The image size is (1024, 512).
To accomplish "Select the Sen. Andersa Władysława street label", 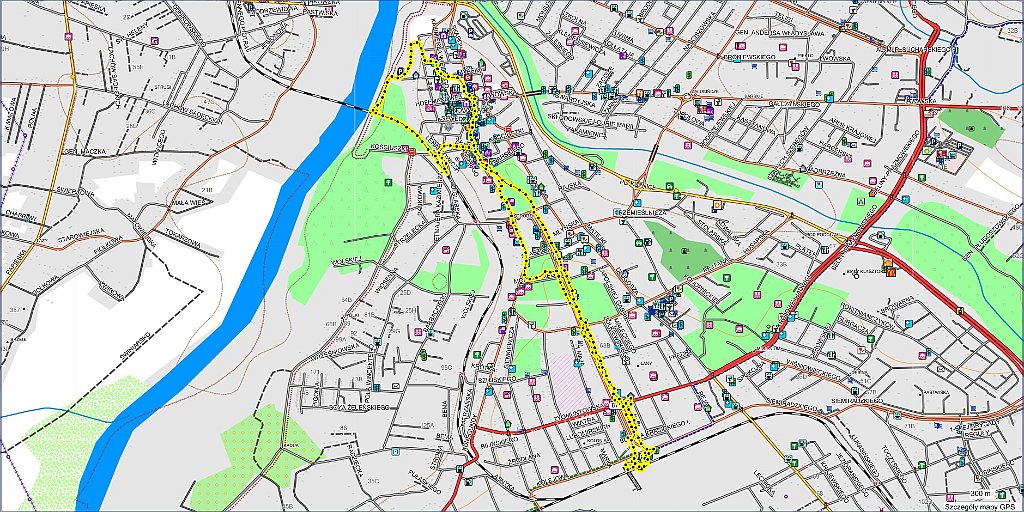I will [x=780, y=32].
